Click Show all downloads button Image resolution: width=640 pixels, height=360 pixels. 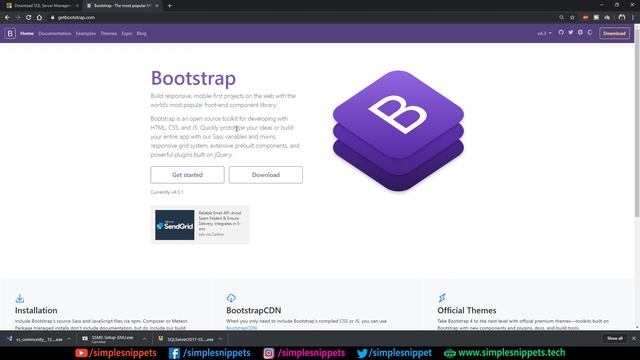point(615,338)
